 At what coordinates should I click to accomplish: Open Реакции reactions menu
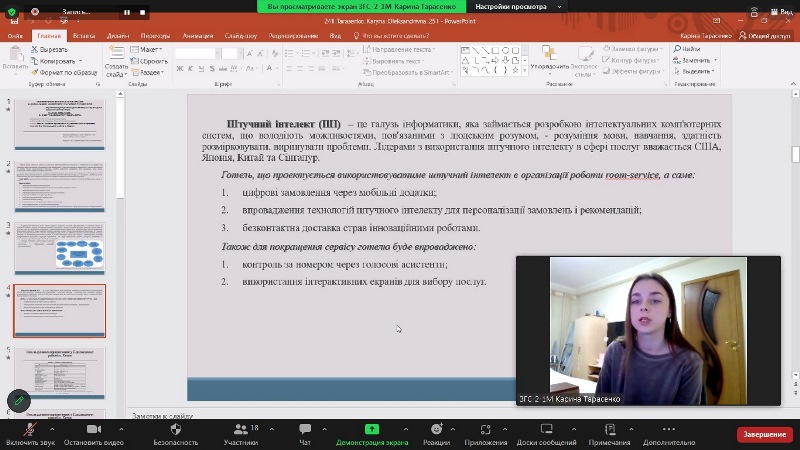[x=436, y=434]
